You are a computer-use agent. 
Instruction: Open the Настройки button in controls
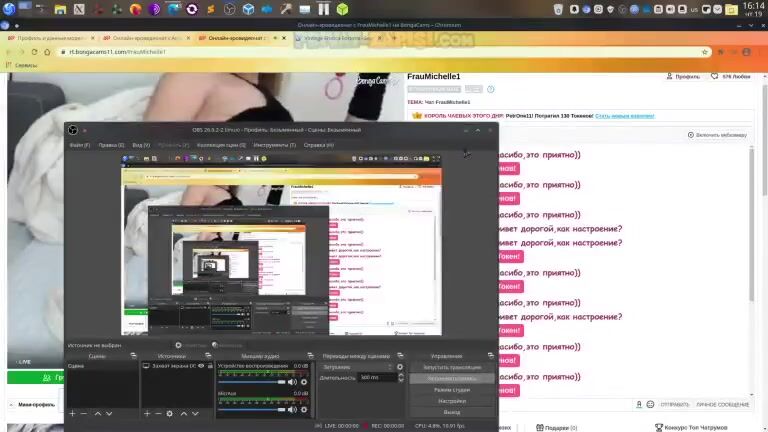pos(452,401)
